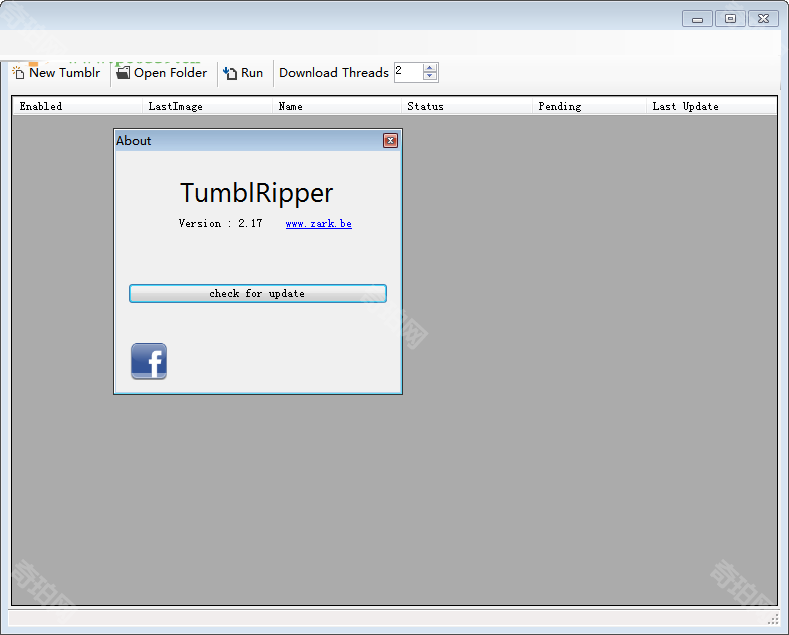Click the Download Threads number field
789x635 pixels.
(408, 72)
